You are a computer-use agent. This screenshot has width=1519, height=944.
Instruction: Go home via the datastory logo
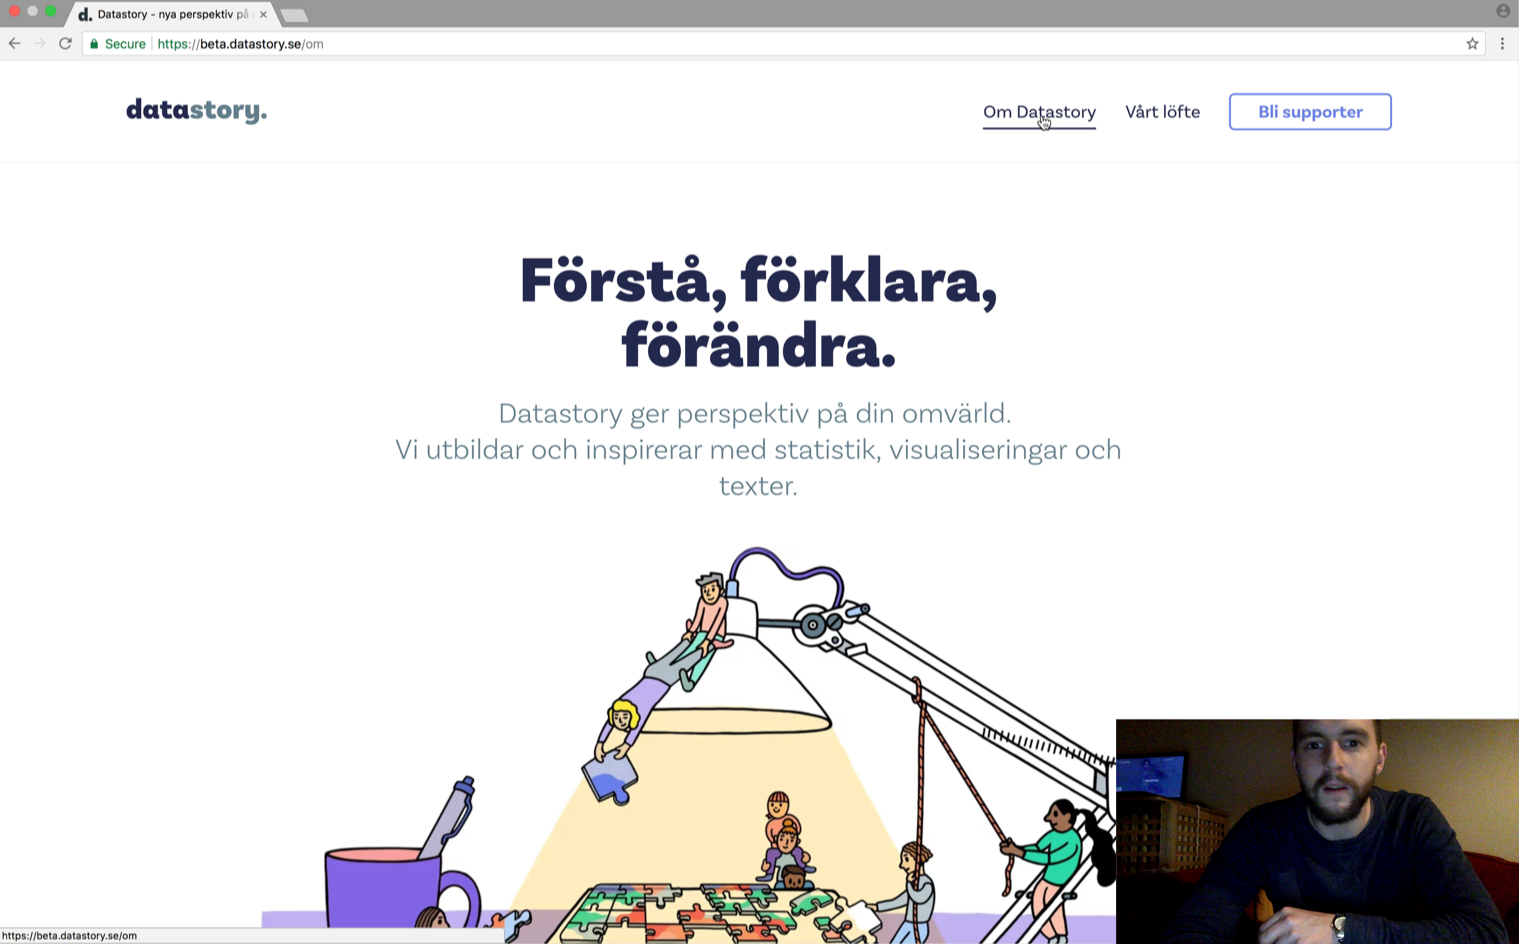pyautogui.click(x=196, y=110)
